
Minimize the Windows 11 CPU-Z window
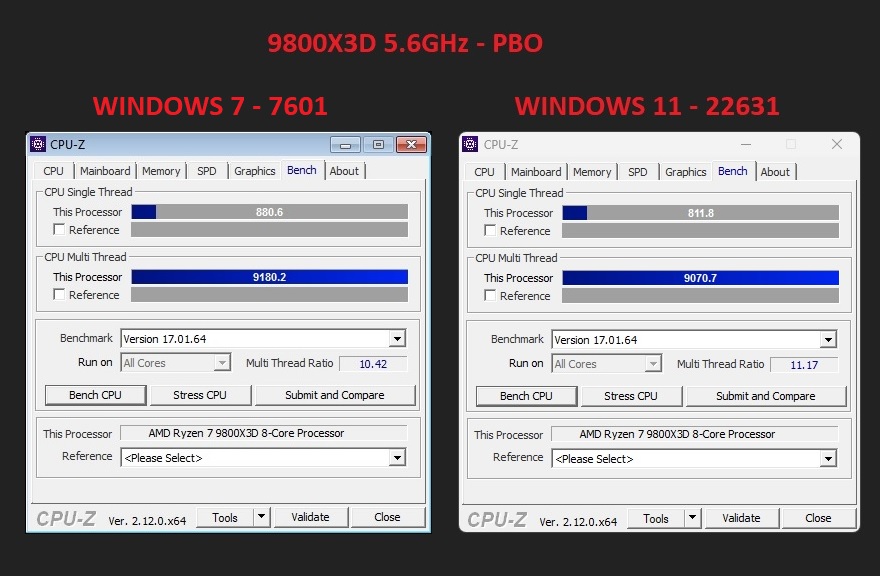(x=746, y=144)
